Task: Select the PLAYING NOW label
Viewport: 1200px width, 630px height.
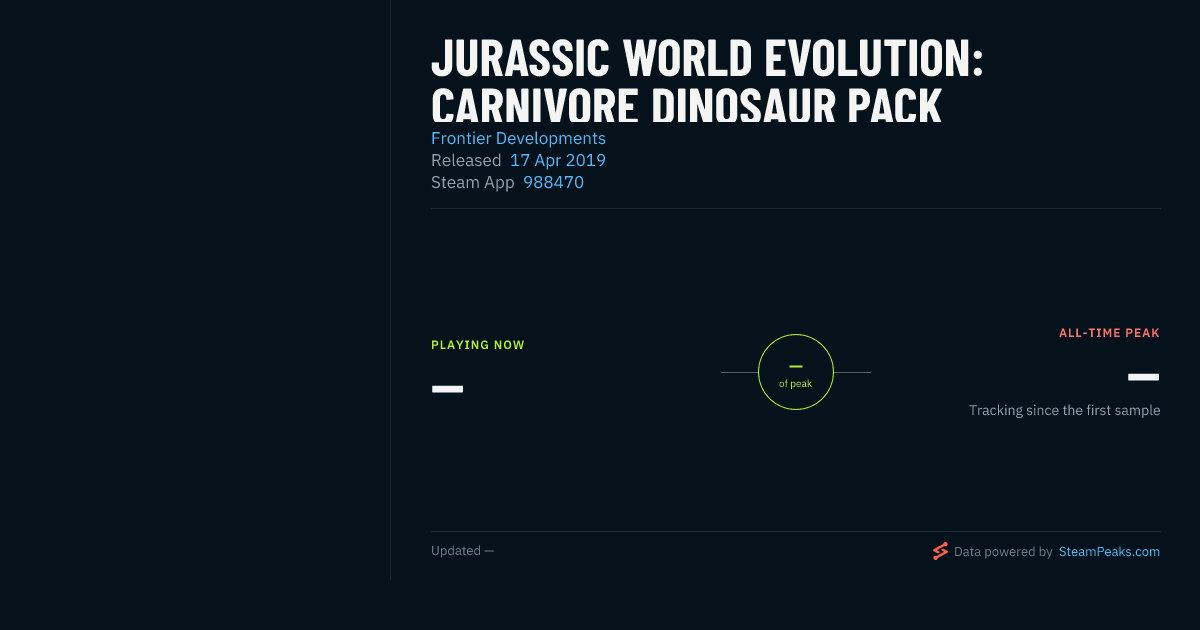Action: (x=478, y=345)
